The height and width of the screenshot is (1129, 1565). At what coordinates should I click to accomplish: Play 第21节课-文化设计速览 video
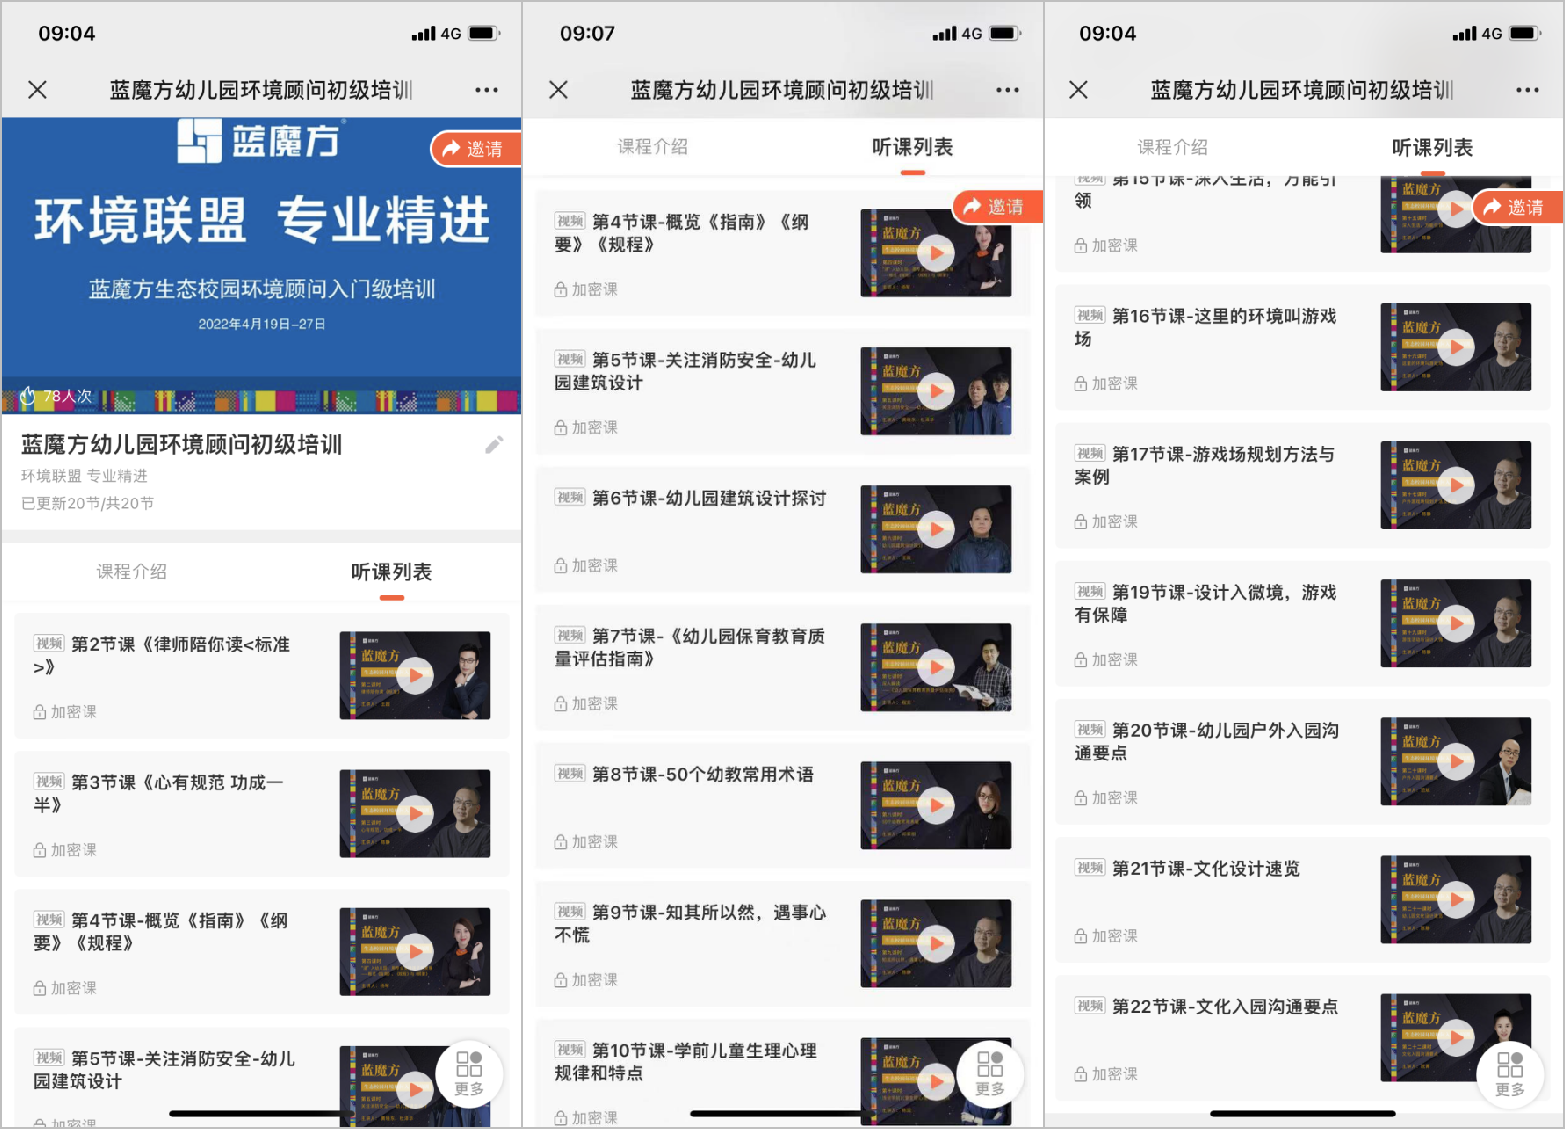tap(1456, 899)
